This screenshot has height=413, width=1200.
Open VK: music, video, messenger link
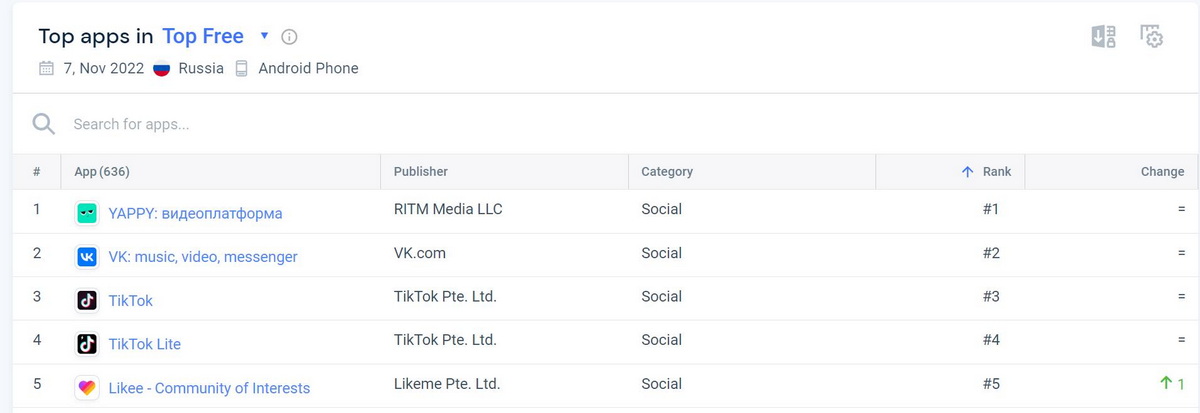(203, 257)
